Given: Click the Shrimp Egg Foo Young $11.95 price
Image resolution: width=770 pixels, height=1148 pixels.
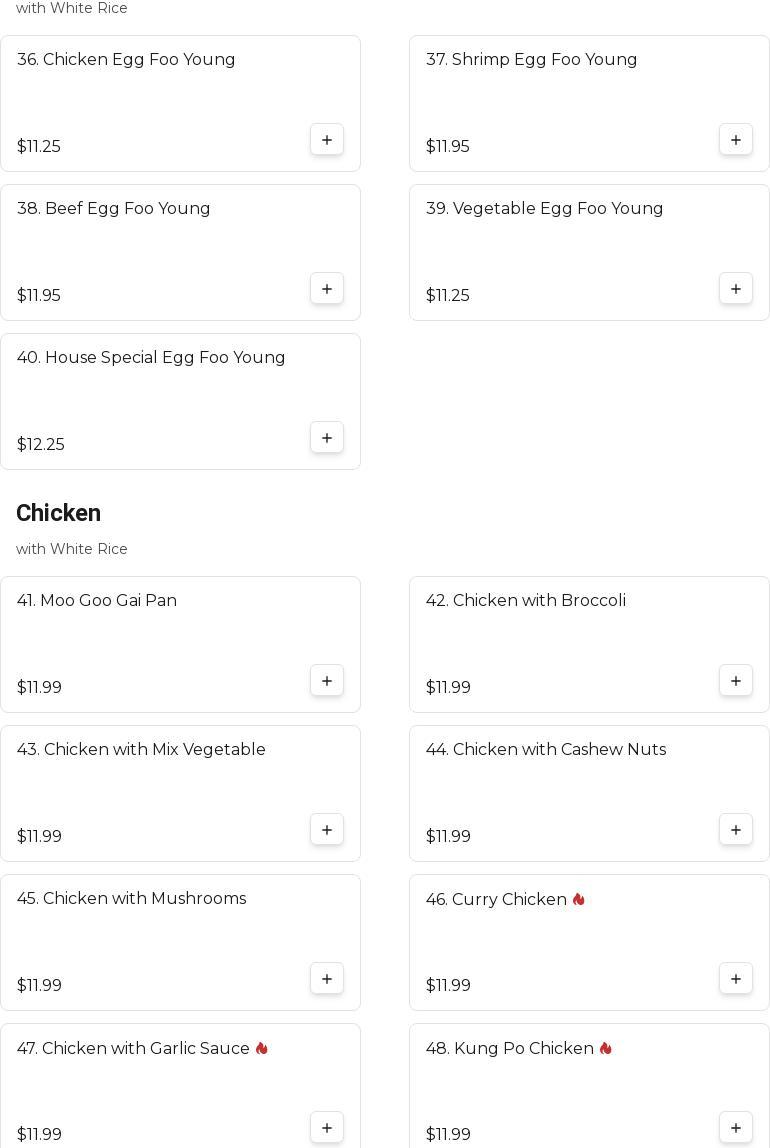Looking at the screenshot, I should pos(447,146).
